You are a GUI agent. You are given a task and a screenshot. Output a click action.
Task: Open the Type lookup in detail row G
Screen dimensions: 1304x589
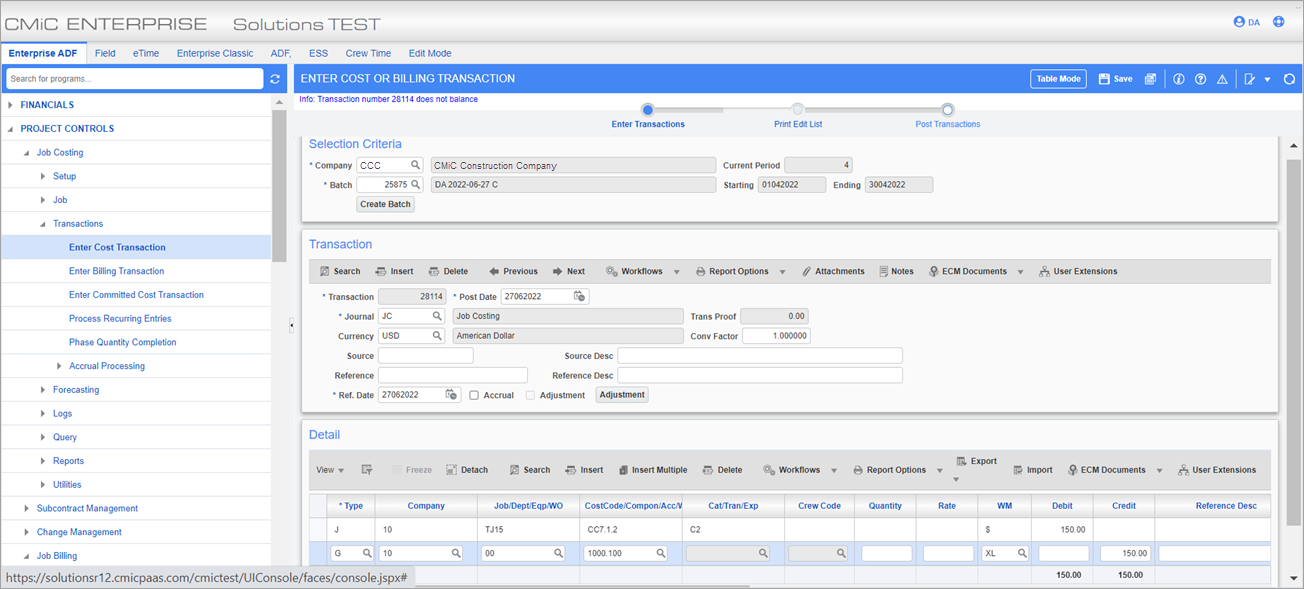coord(367,553)
